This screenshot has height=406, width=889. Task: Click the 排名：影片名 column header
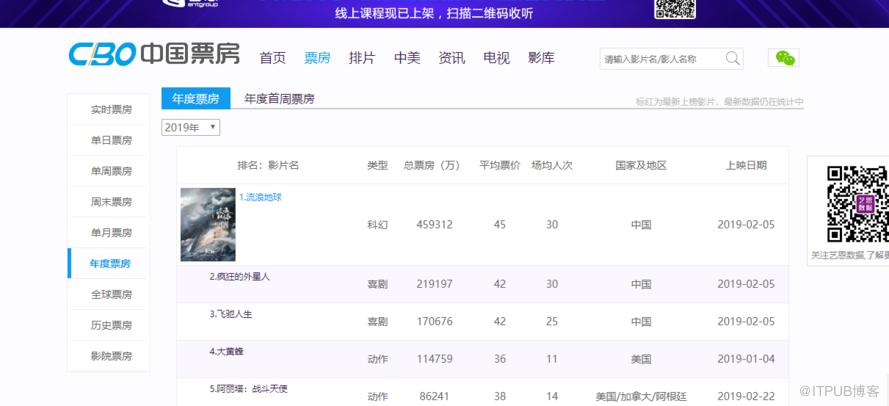pyautogui.click(x=268, y=166)
